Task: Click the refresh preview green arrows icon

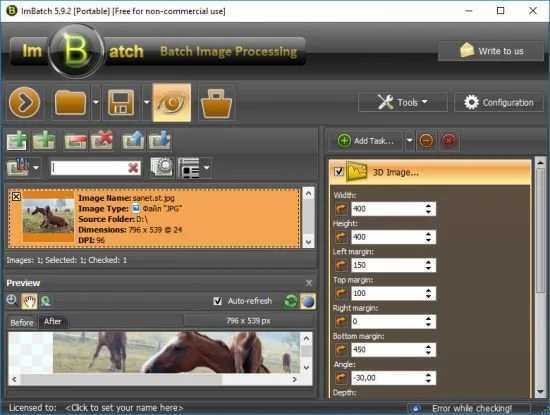Action: coord(291,301)
